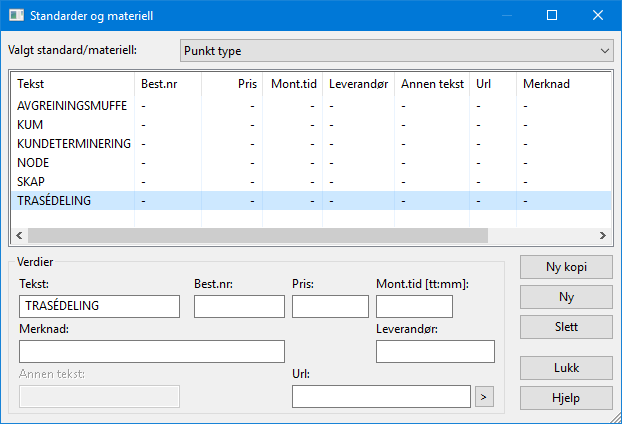
Task: Select the KUM row in list
Action: click(x=311, y=125)
